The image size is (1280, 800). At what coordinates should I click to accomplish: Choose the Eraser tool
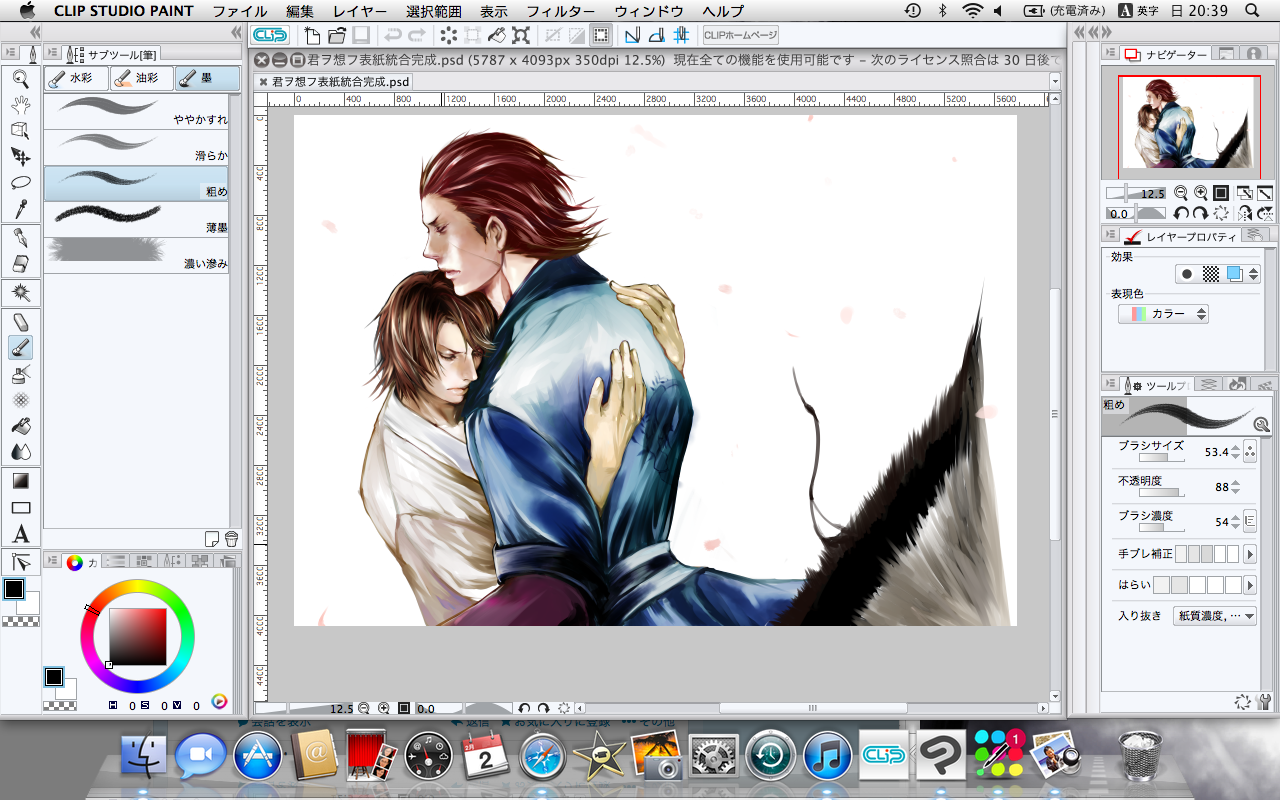pyautogui.click(x=20, y=264)
